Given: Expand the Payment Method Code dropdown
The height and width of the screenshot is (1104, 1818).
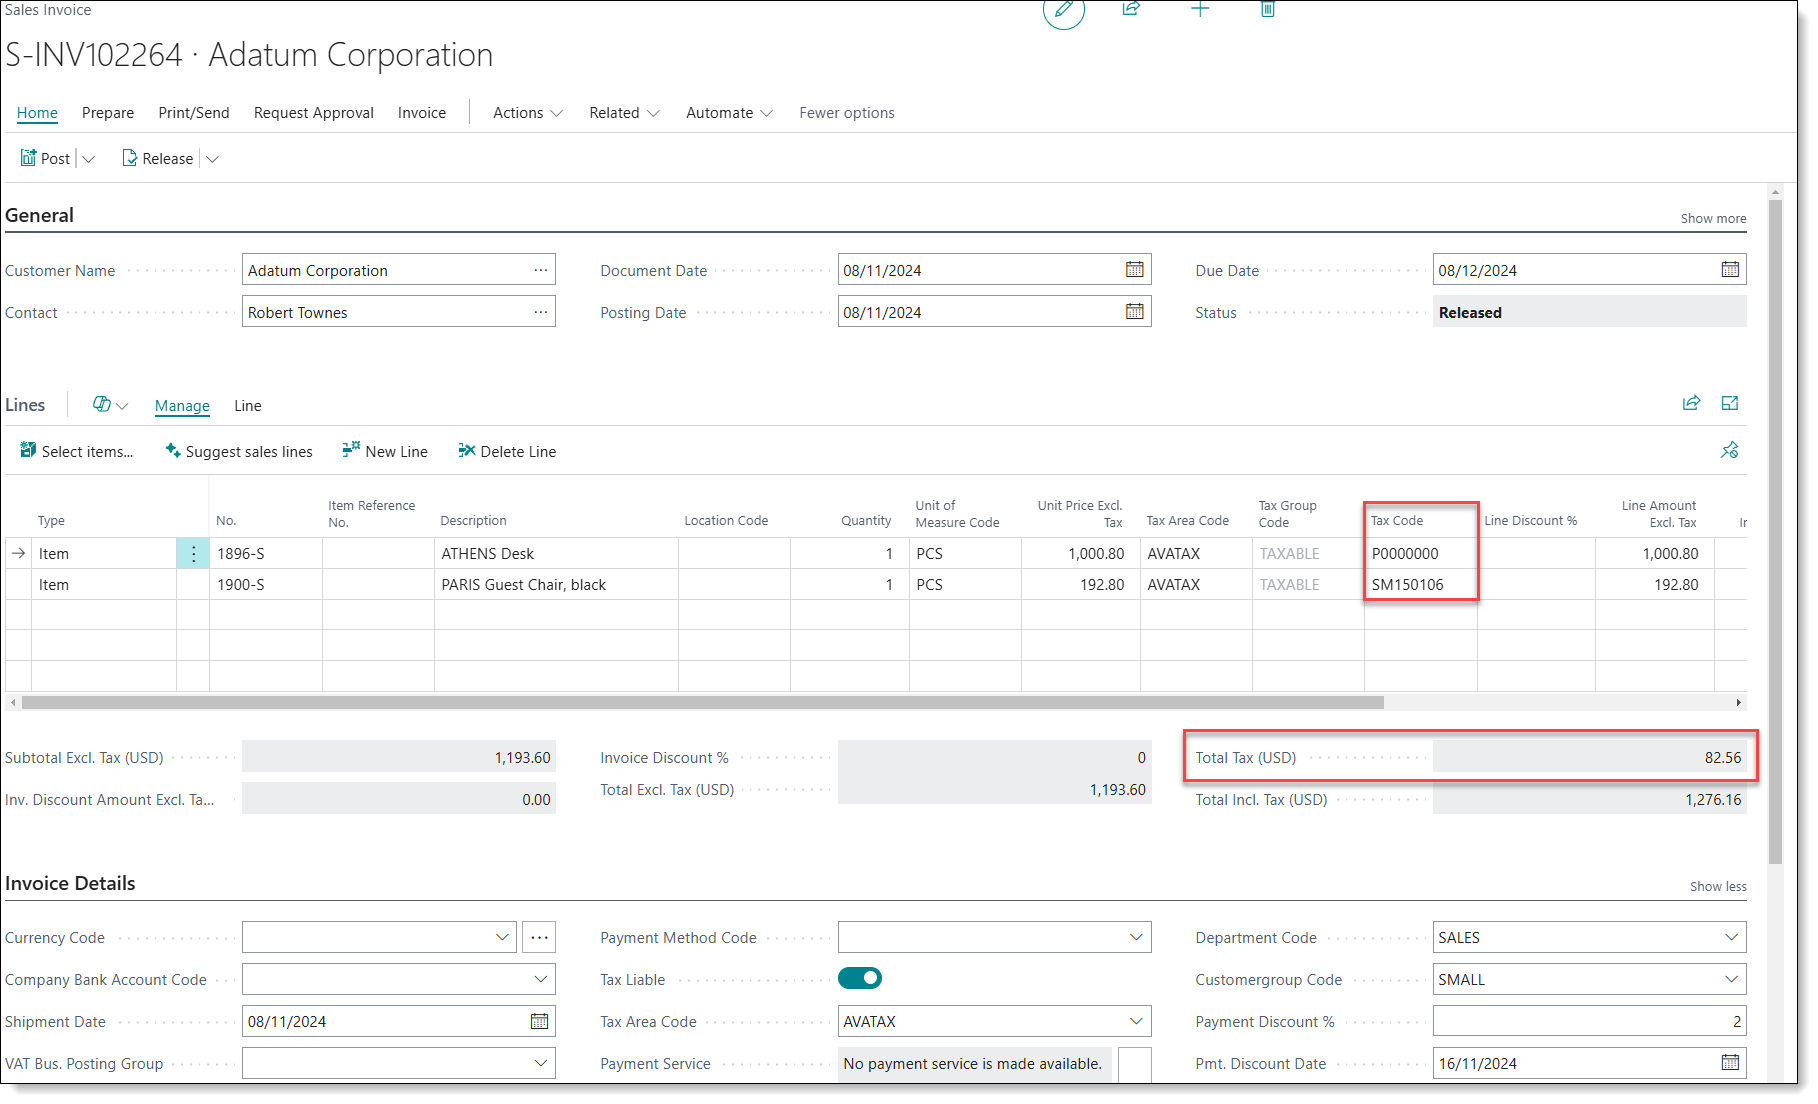Looking at the screenshot, I should point(1136,937).
